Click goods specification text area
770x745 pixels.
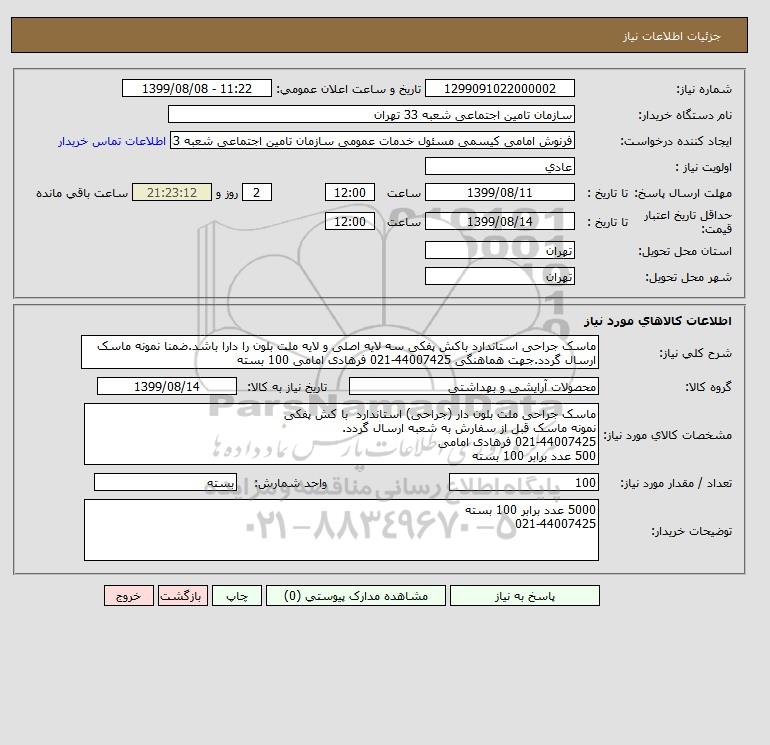tap(341, 434)
